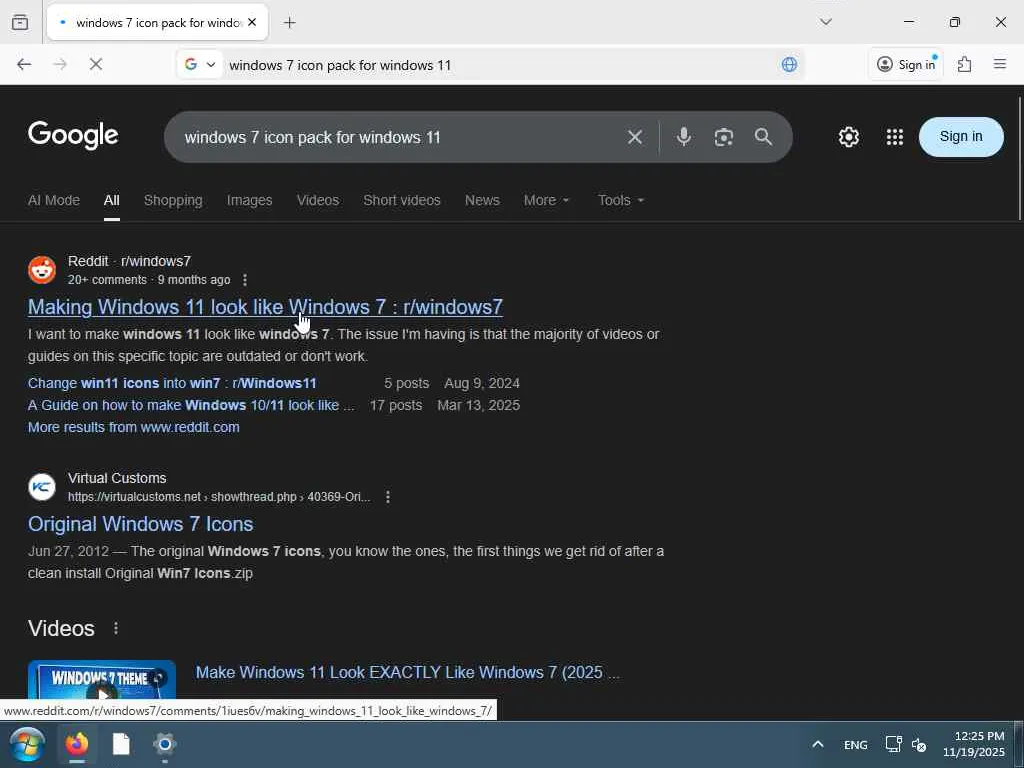Click the network tray icon

[893, 744]
